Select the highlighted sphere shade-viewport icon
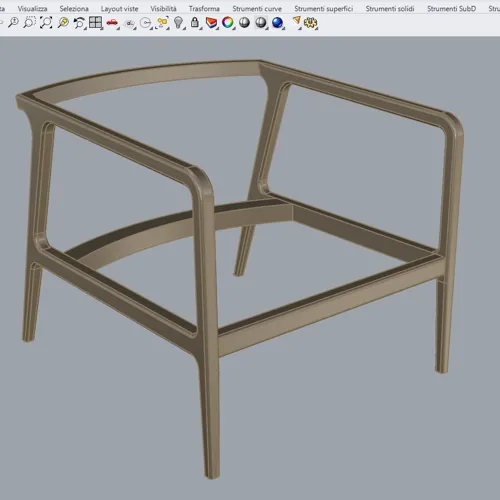 (261, 23)
